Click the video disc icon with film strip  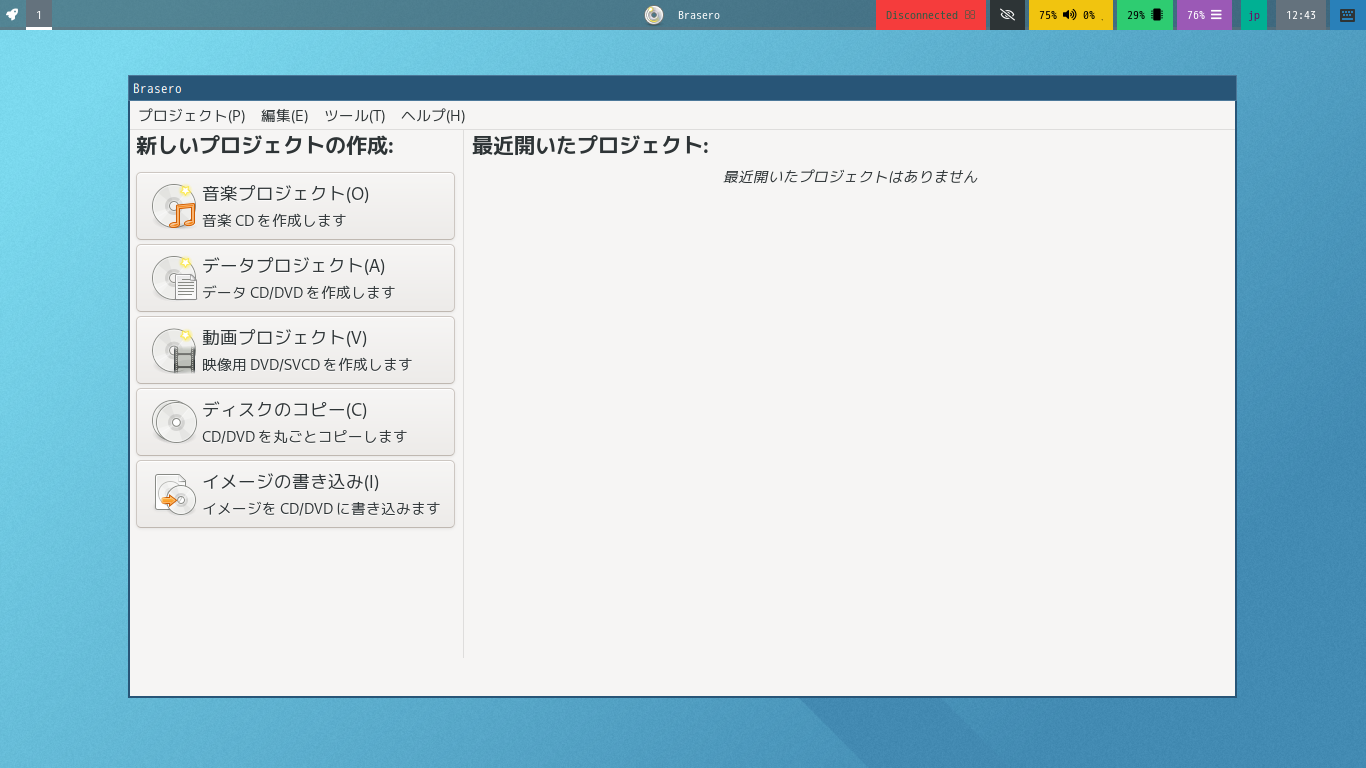(x=174, y=350)
